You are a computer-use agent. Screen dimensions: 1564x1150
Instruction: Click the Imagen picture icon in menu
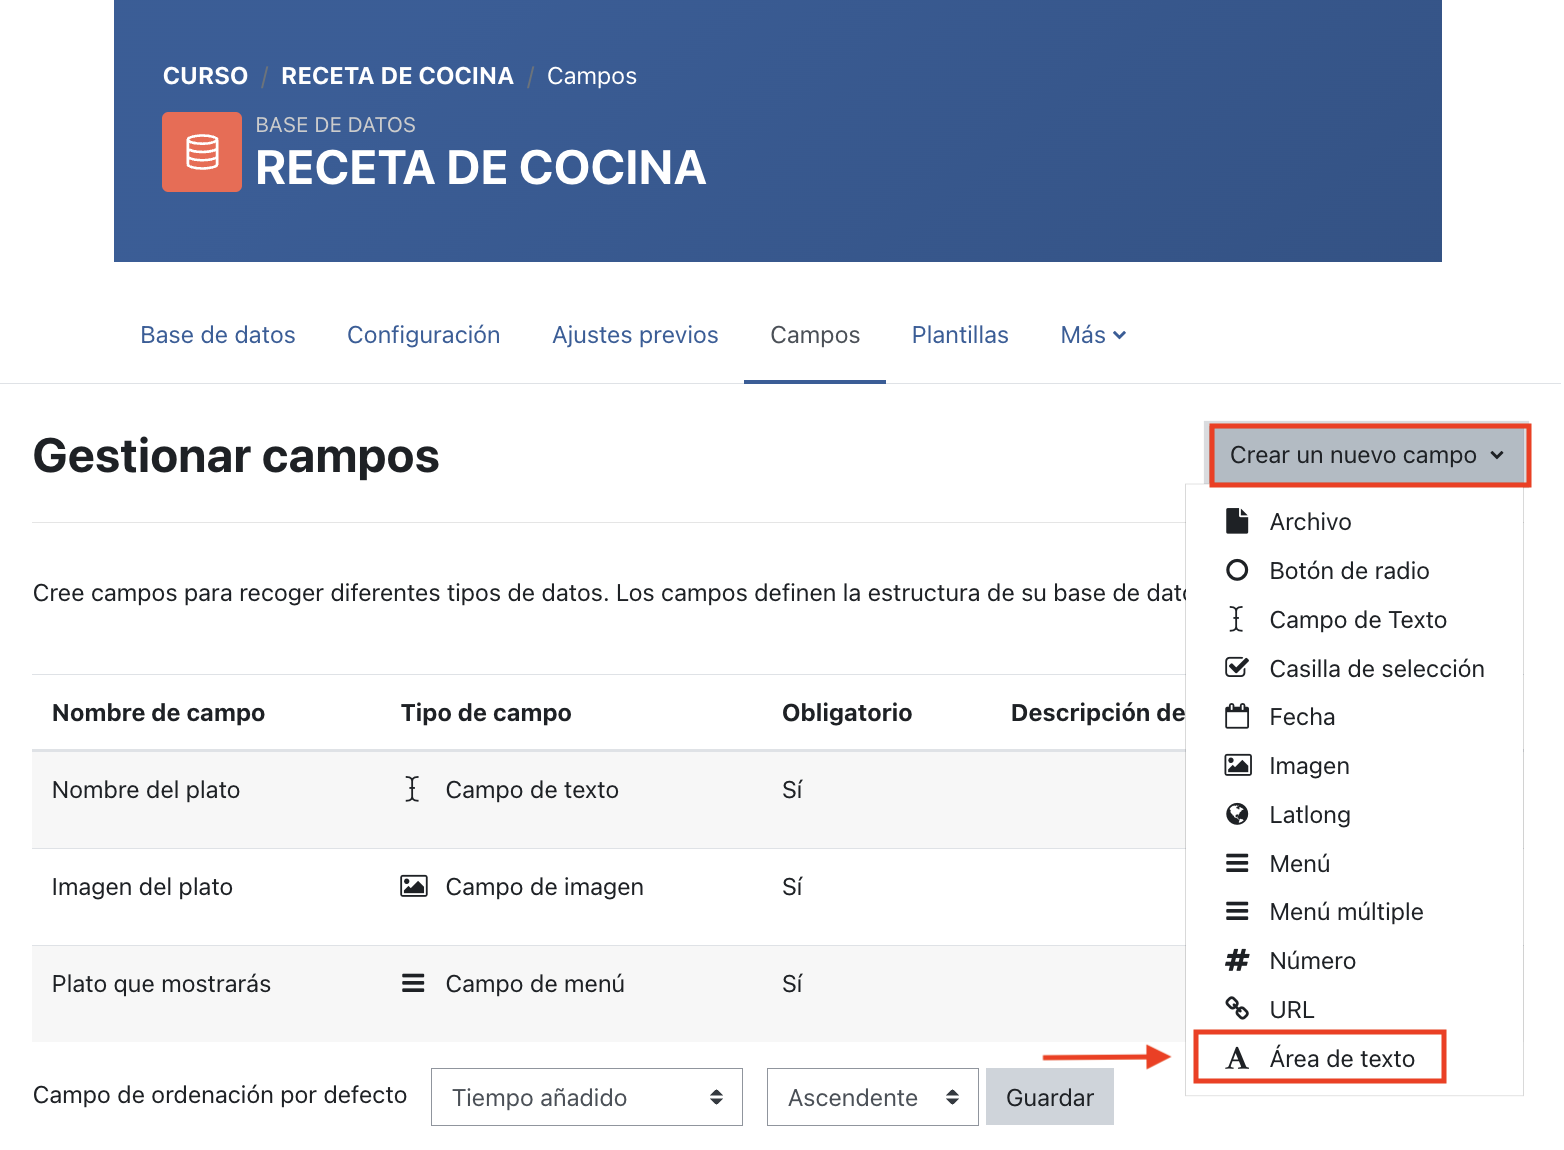(x=1237, y=765)
